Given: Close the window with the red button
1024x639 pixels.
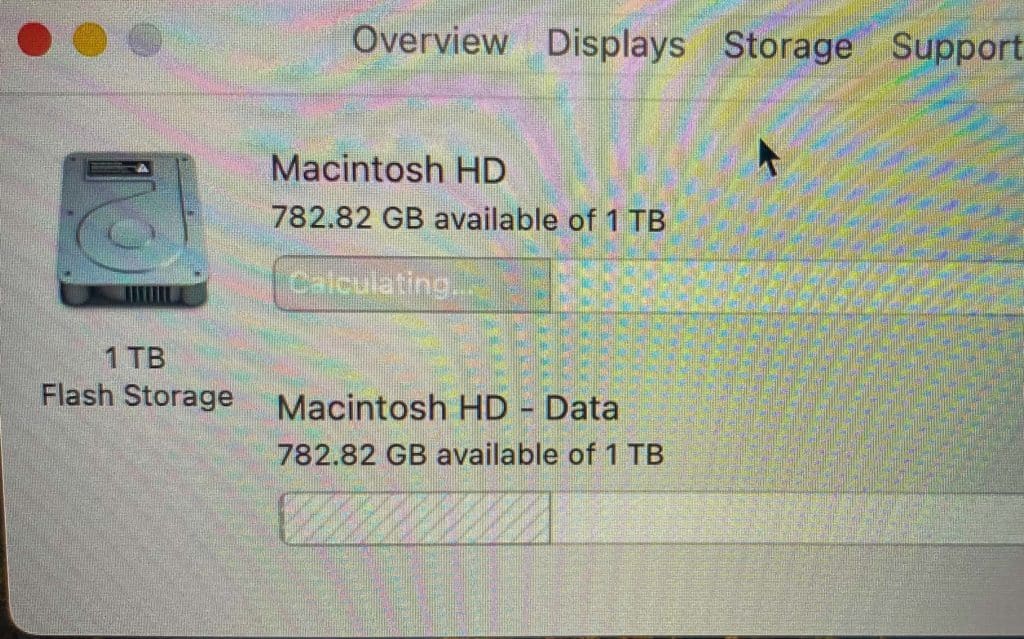Looking at the screenshot, I should [35, 39].
